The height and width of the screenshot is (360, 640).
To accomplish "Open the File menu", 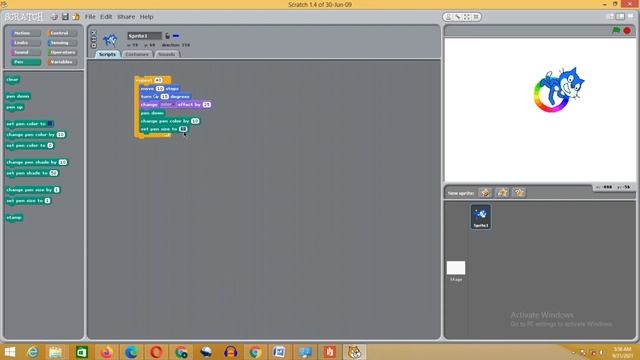I will [x=90, y=17].
